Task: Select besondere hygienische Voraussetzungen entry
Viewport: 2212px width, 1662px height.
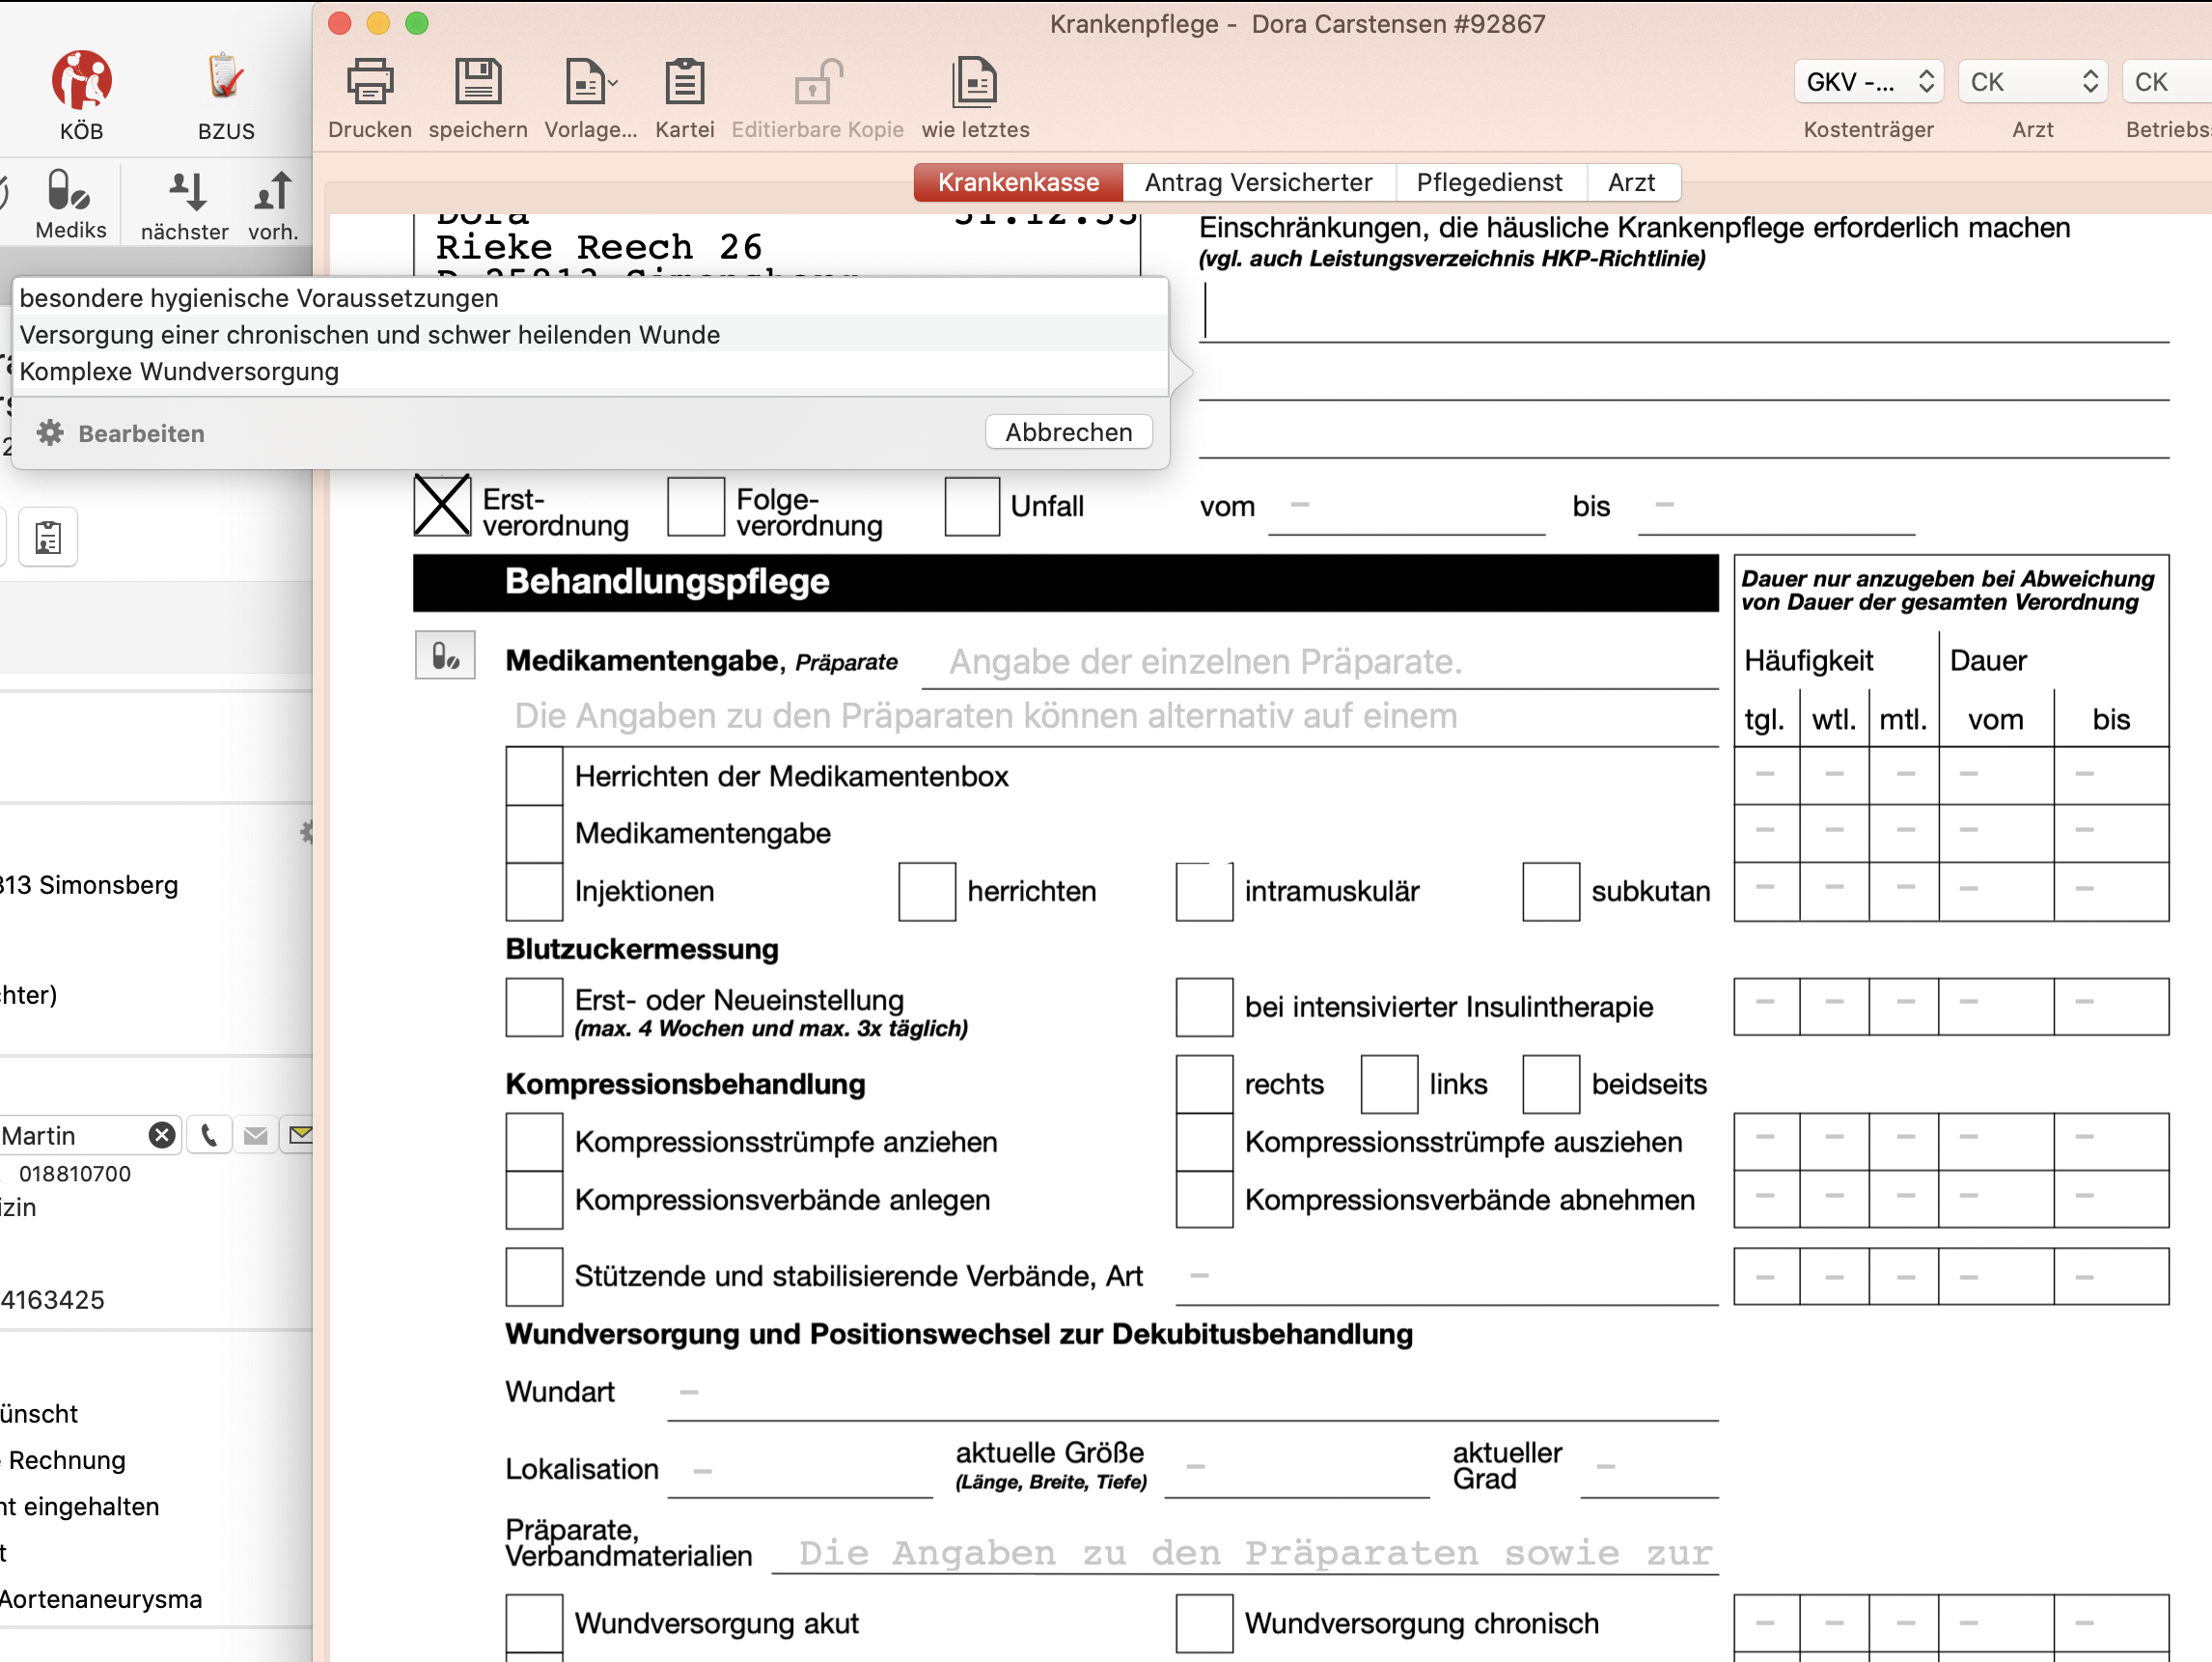Action: 590,298
